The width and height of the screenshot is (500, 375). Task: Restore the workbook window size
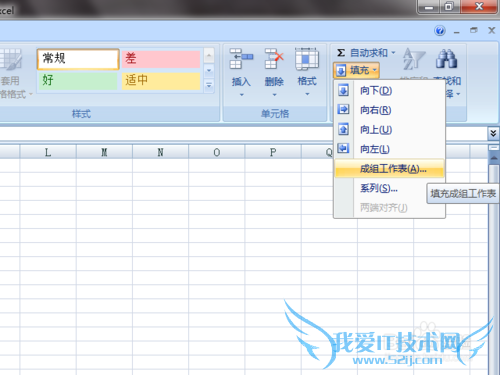tap(474, 30)
